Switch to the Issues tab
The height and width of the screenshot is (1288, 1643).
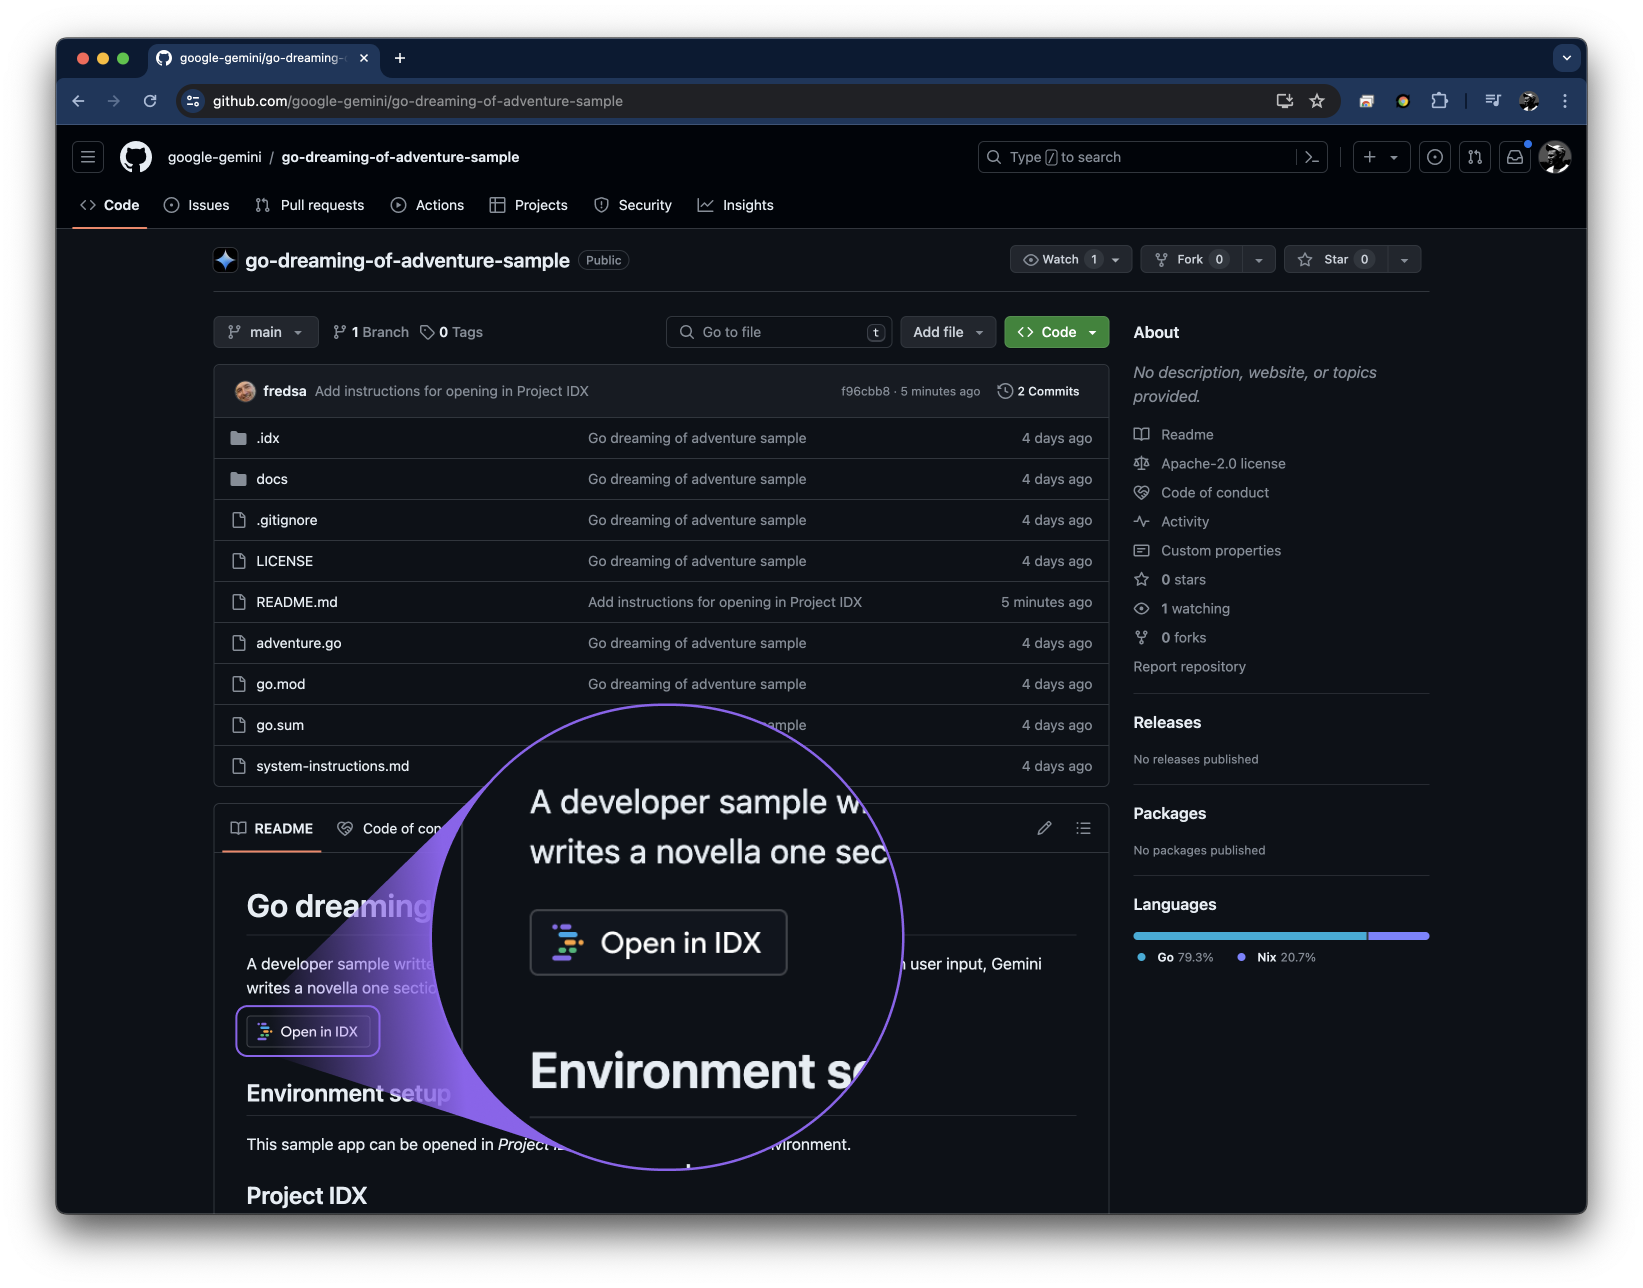pos(197,205)
